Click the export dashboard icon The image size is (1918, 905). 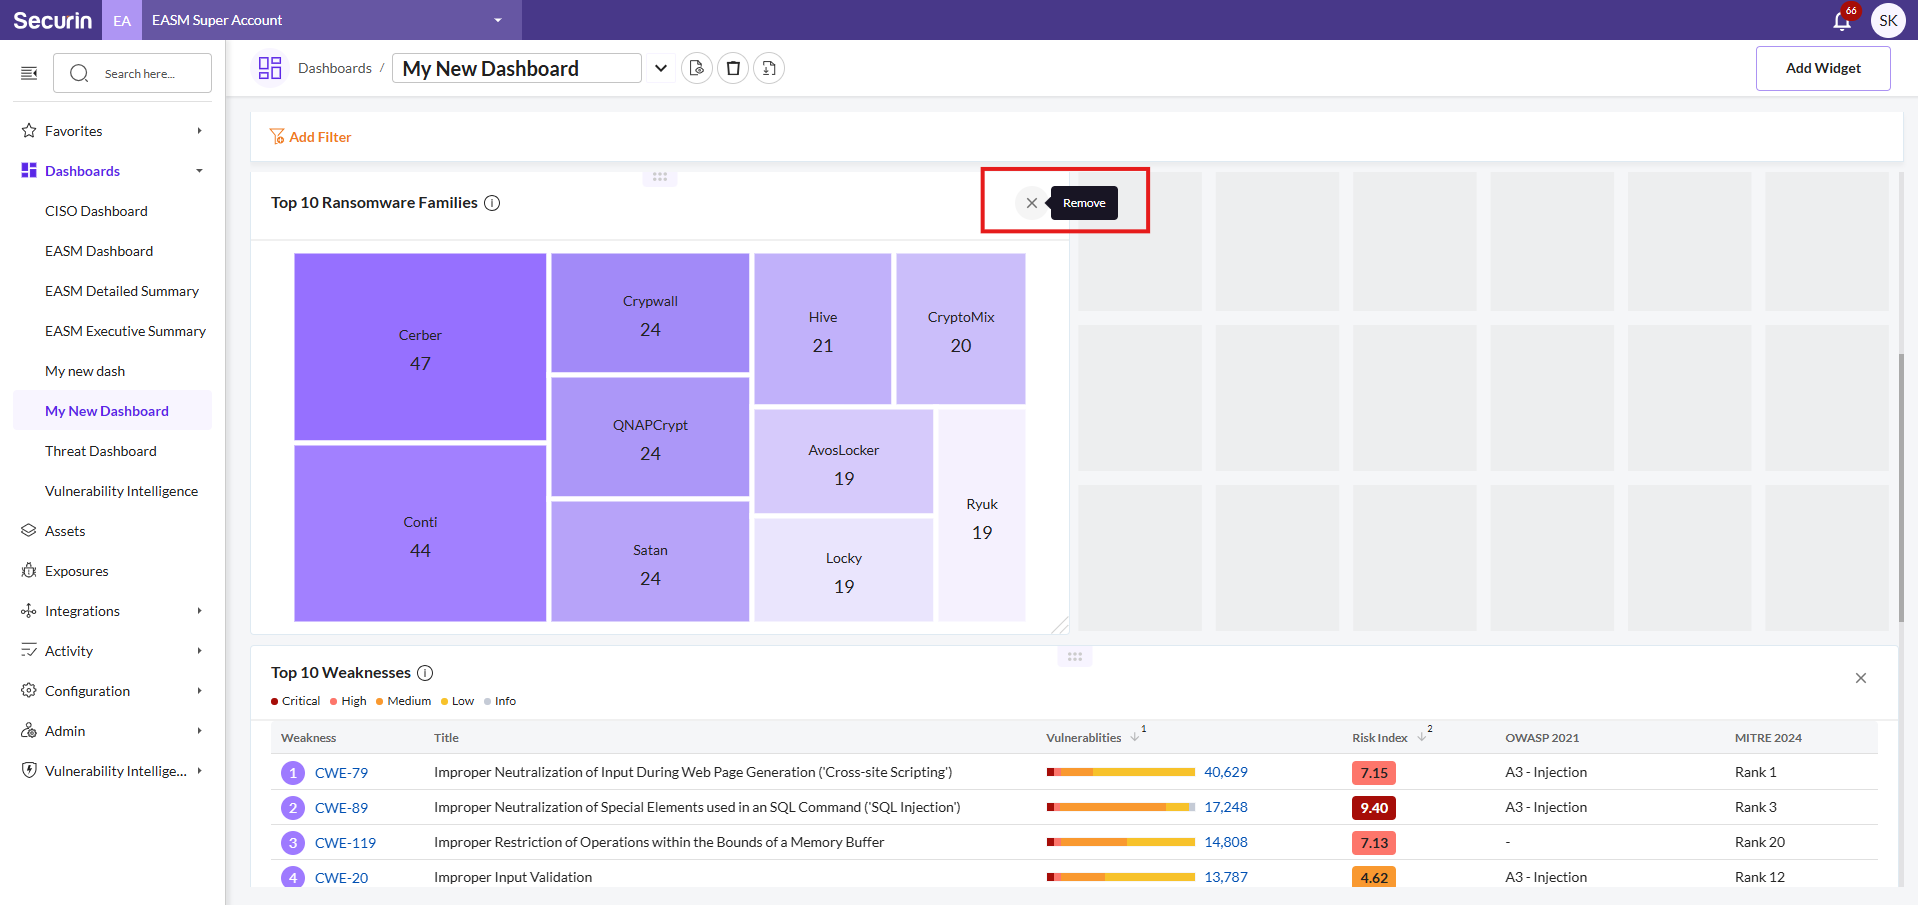(769, 68)
